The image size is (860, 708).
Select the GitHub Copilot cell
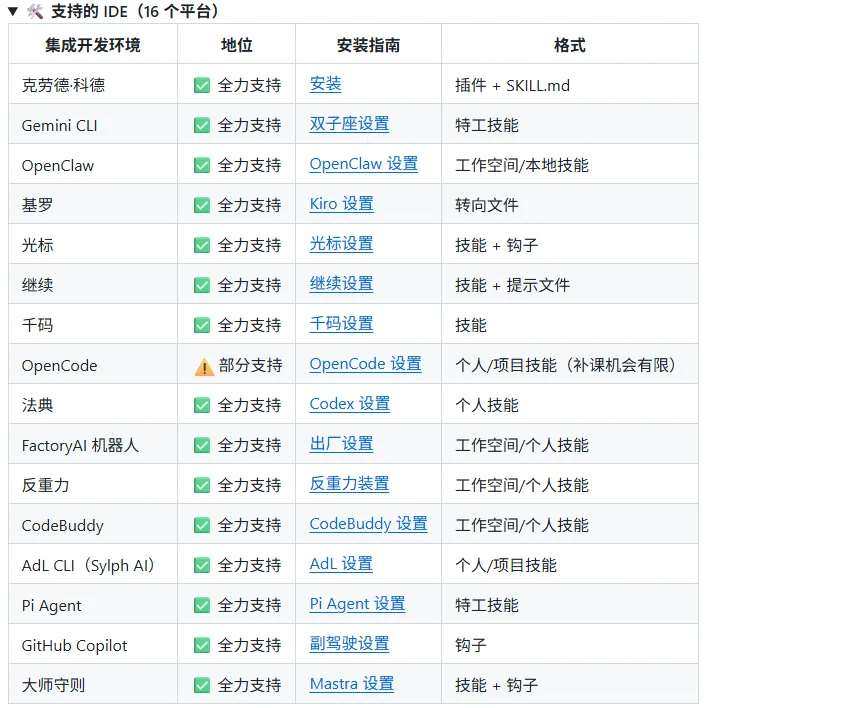click(x=93, y=645)
